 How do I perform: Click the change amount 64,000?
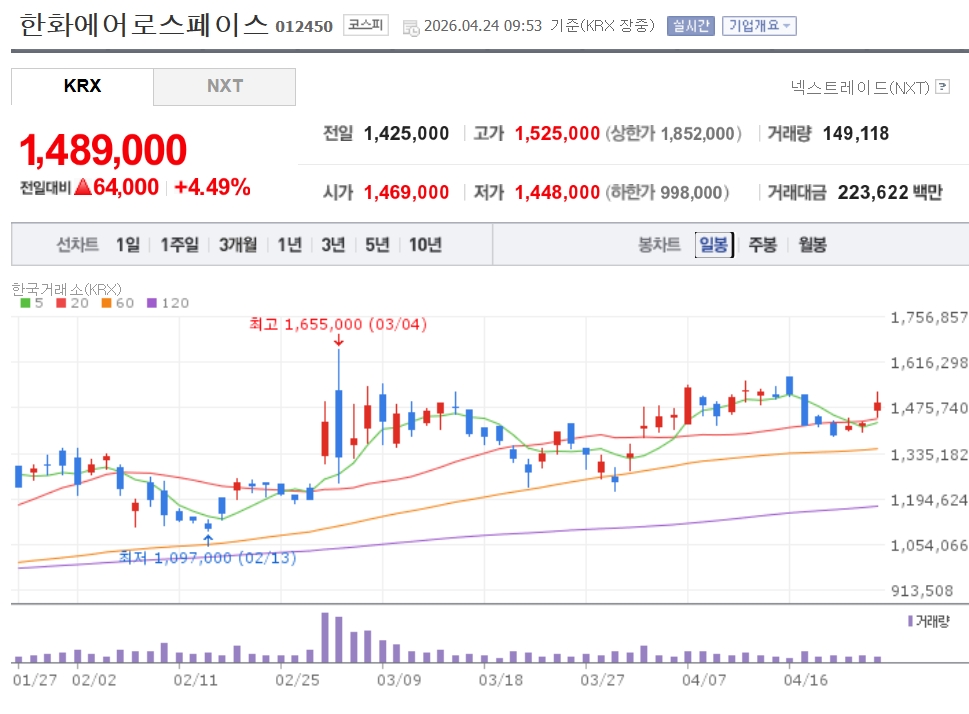[125, 187]
